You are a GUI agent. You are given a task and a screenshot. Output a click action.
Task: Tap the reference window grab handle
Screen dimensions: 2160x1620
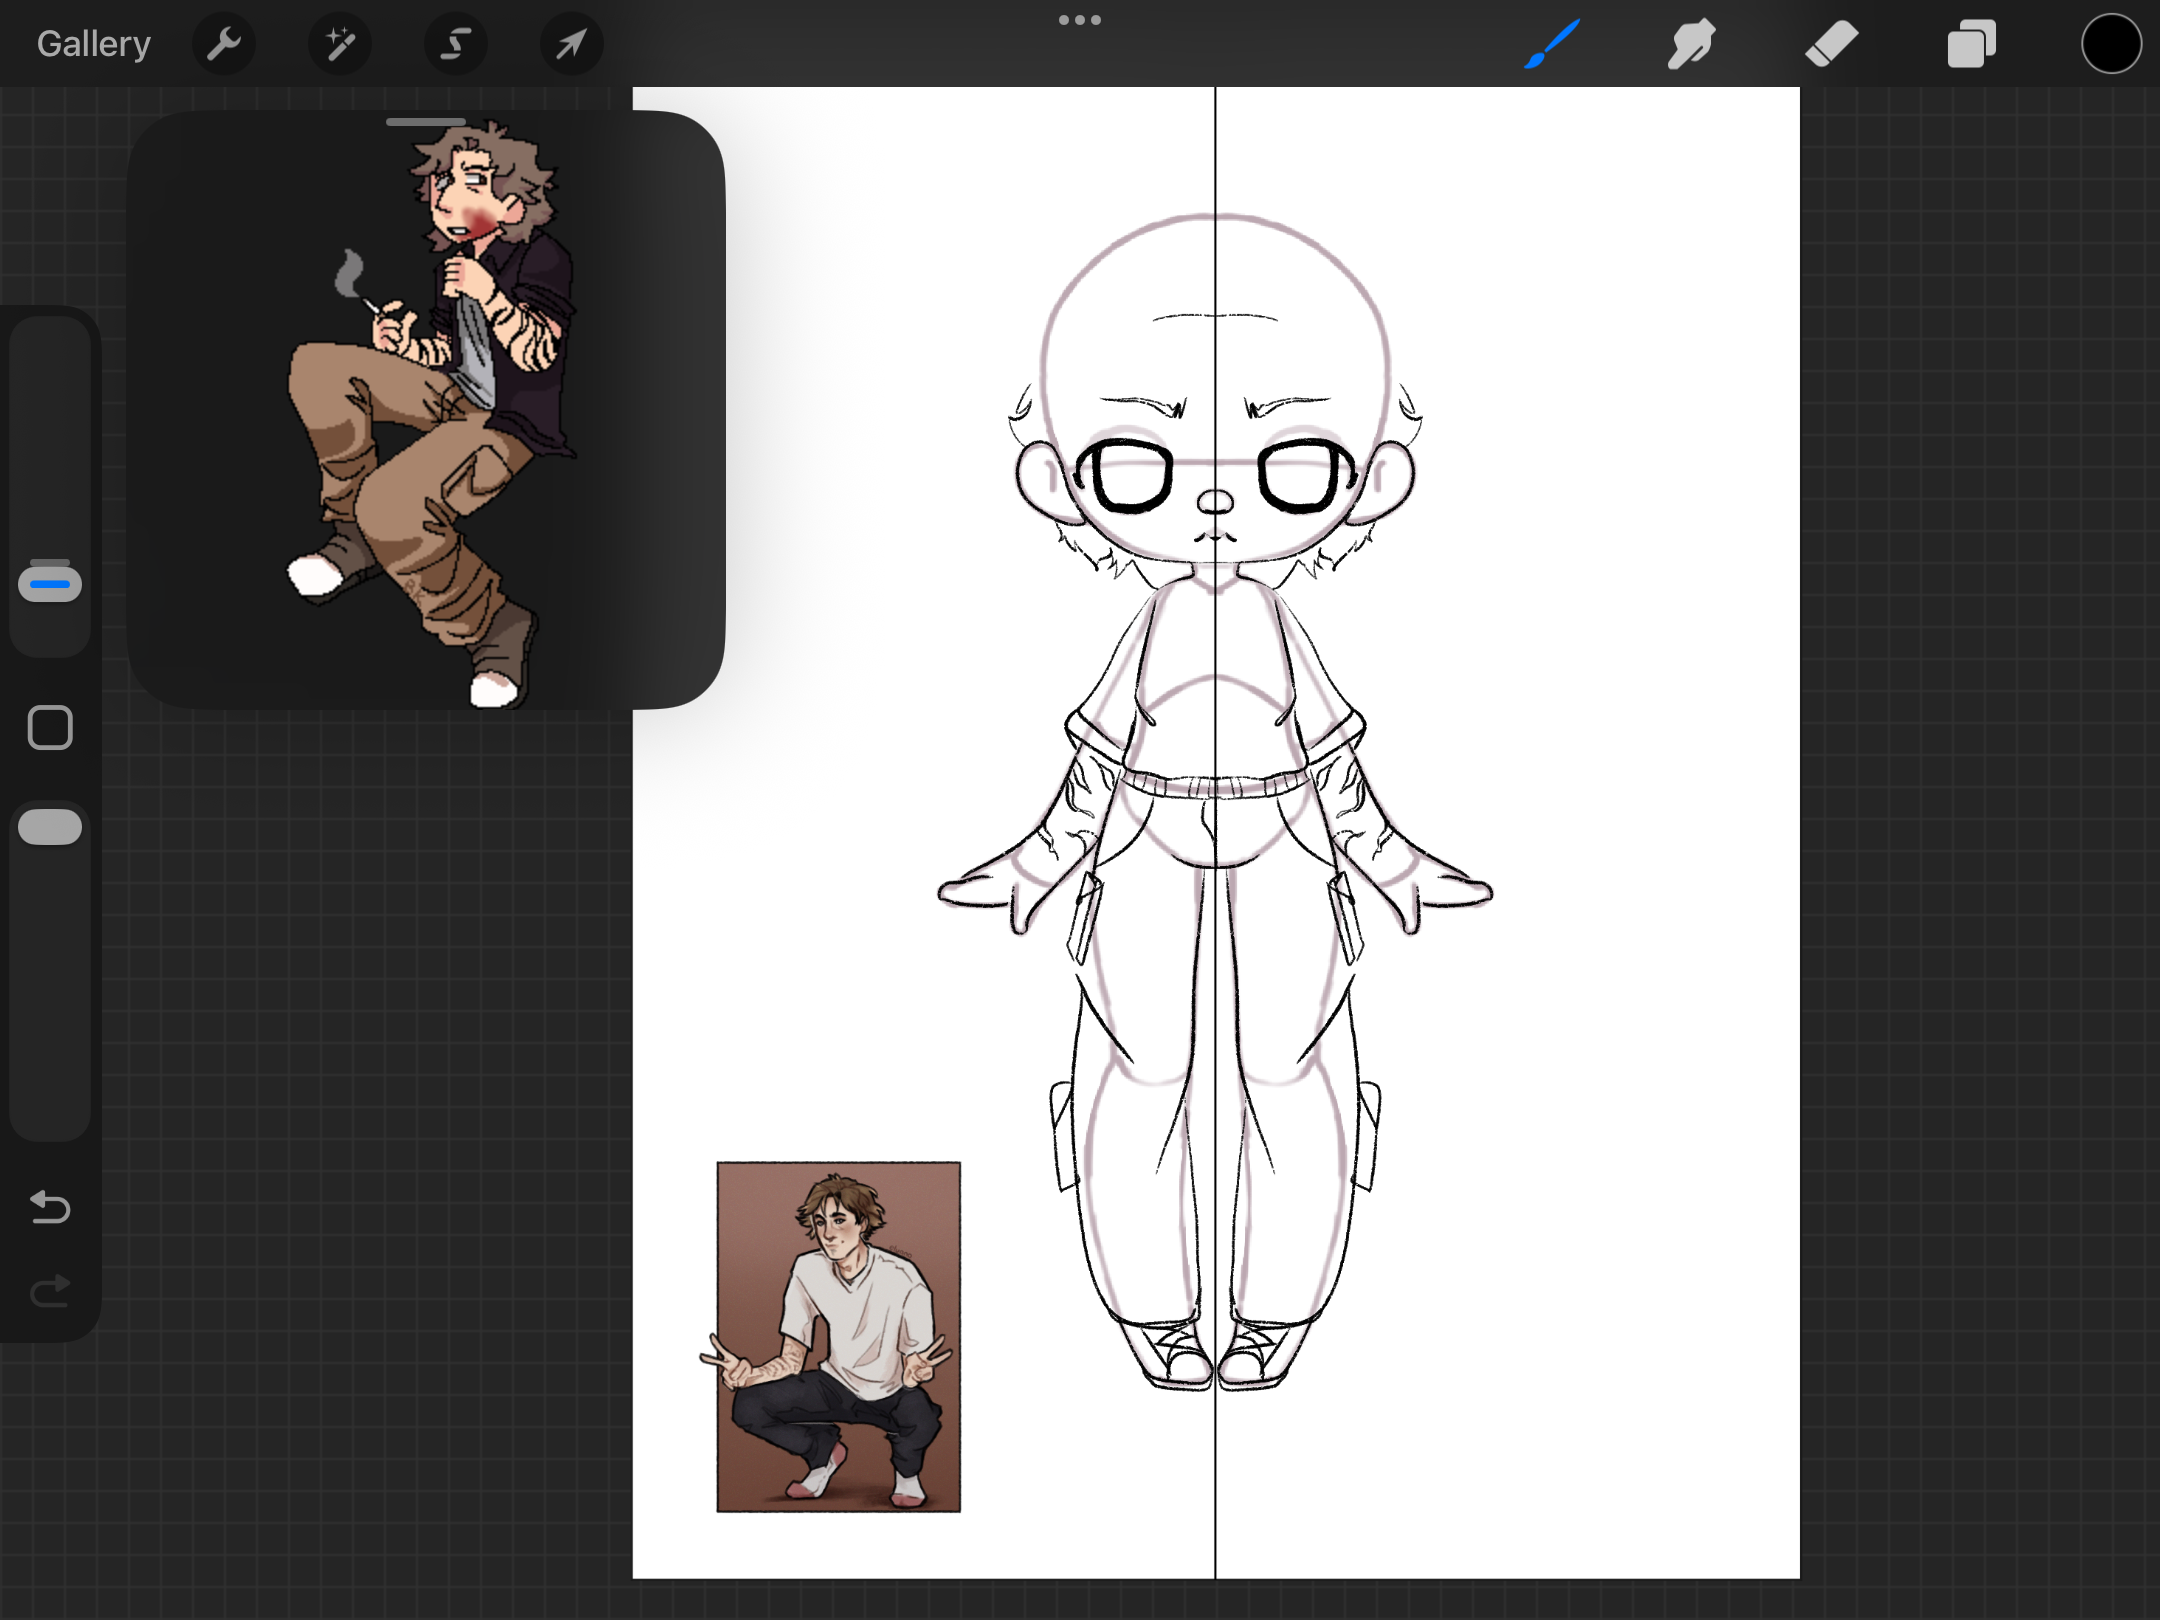click(426, 122)
